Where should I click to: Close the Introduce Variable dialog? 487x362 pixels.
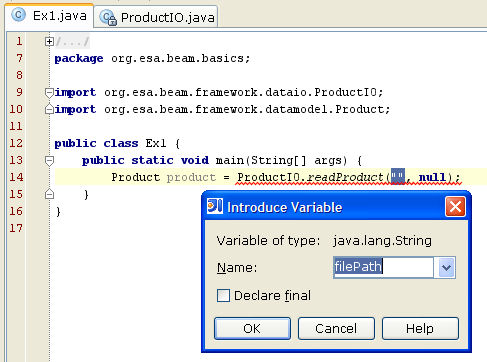455,207
